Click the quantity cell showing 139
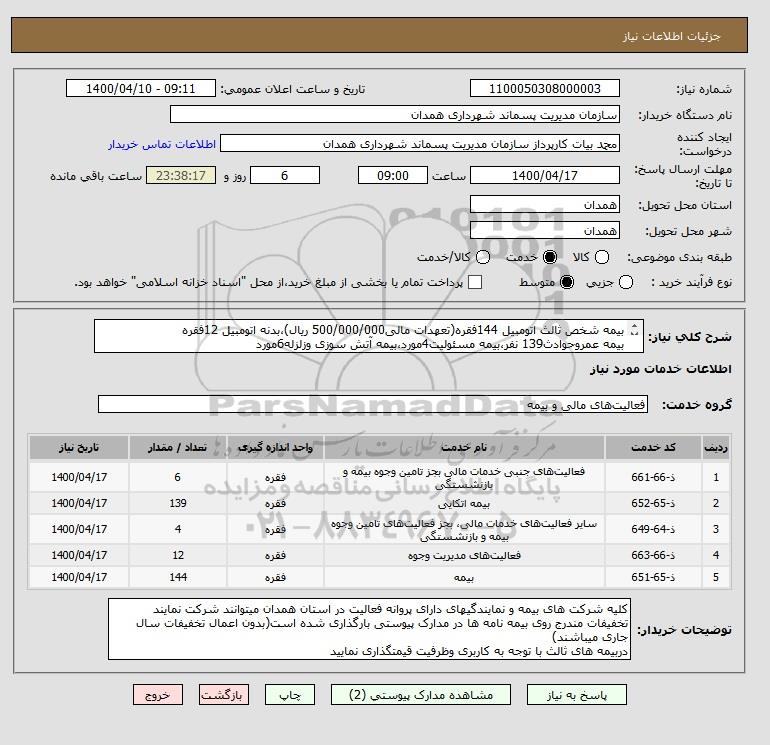The image size is (770, 745). point(178,503)
